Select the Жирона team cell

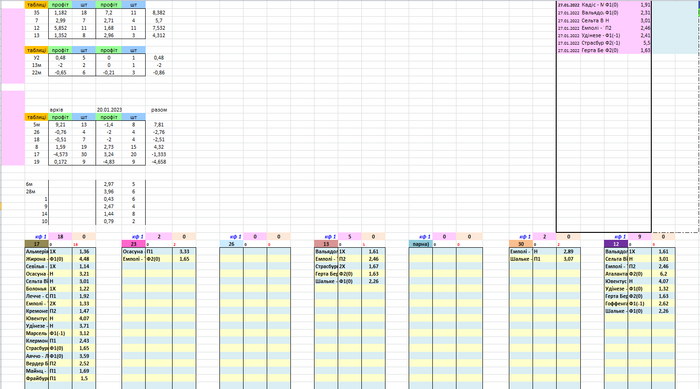click(37, 259)
